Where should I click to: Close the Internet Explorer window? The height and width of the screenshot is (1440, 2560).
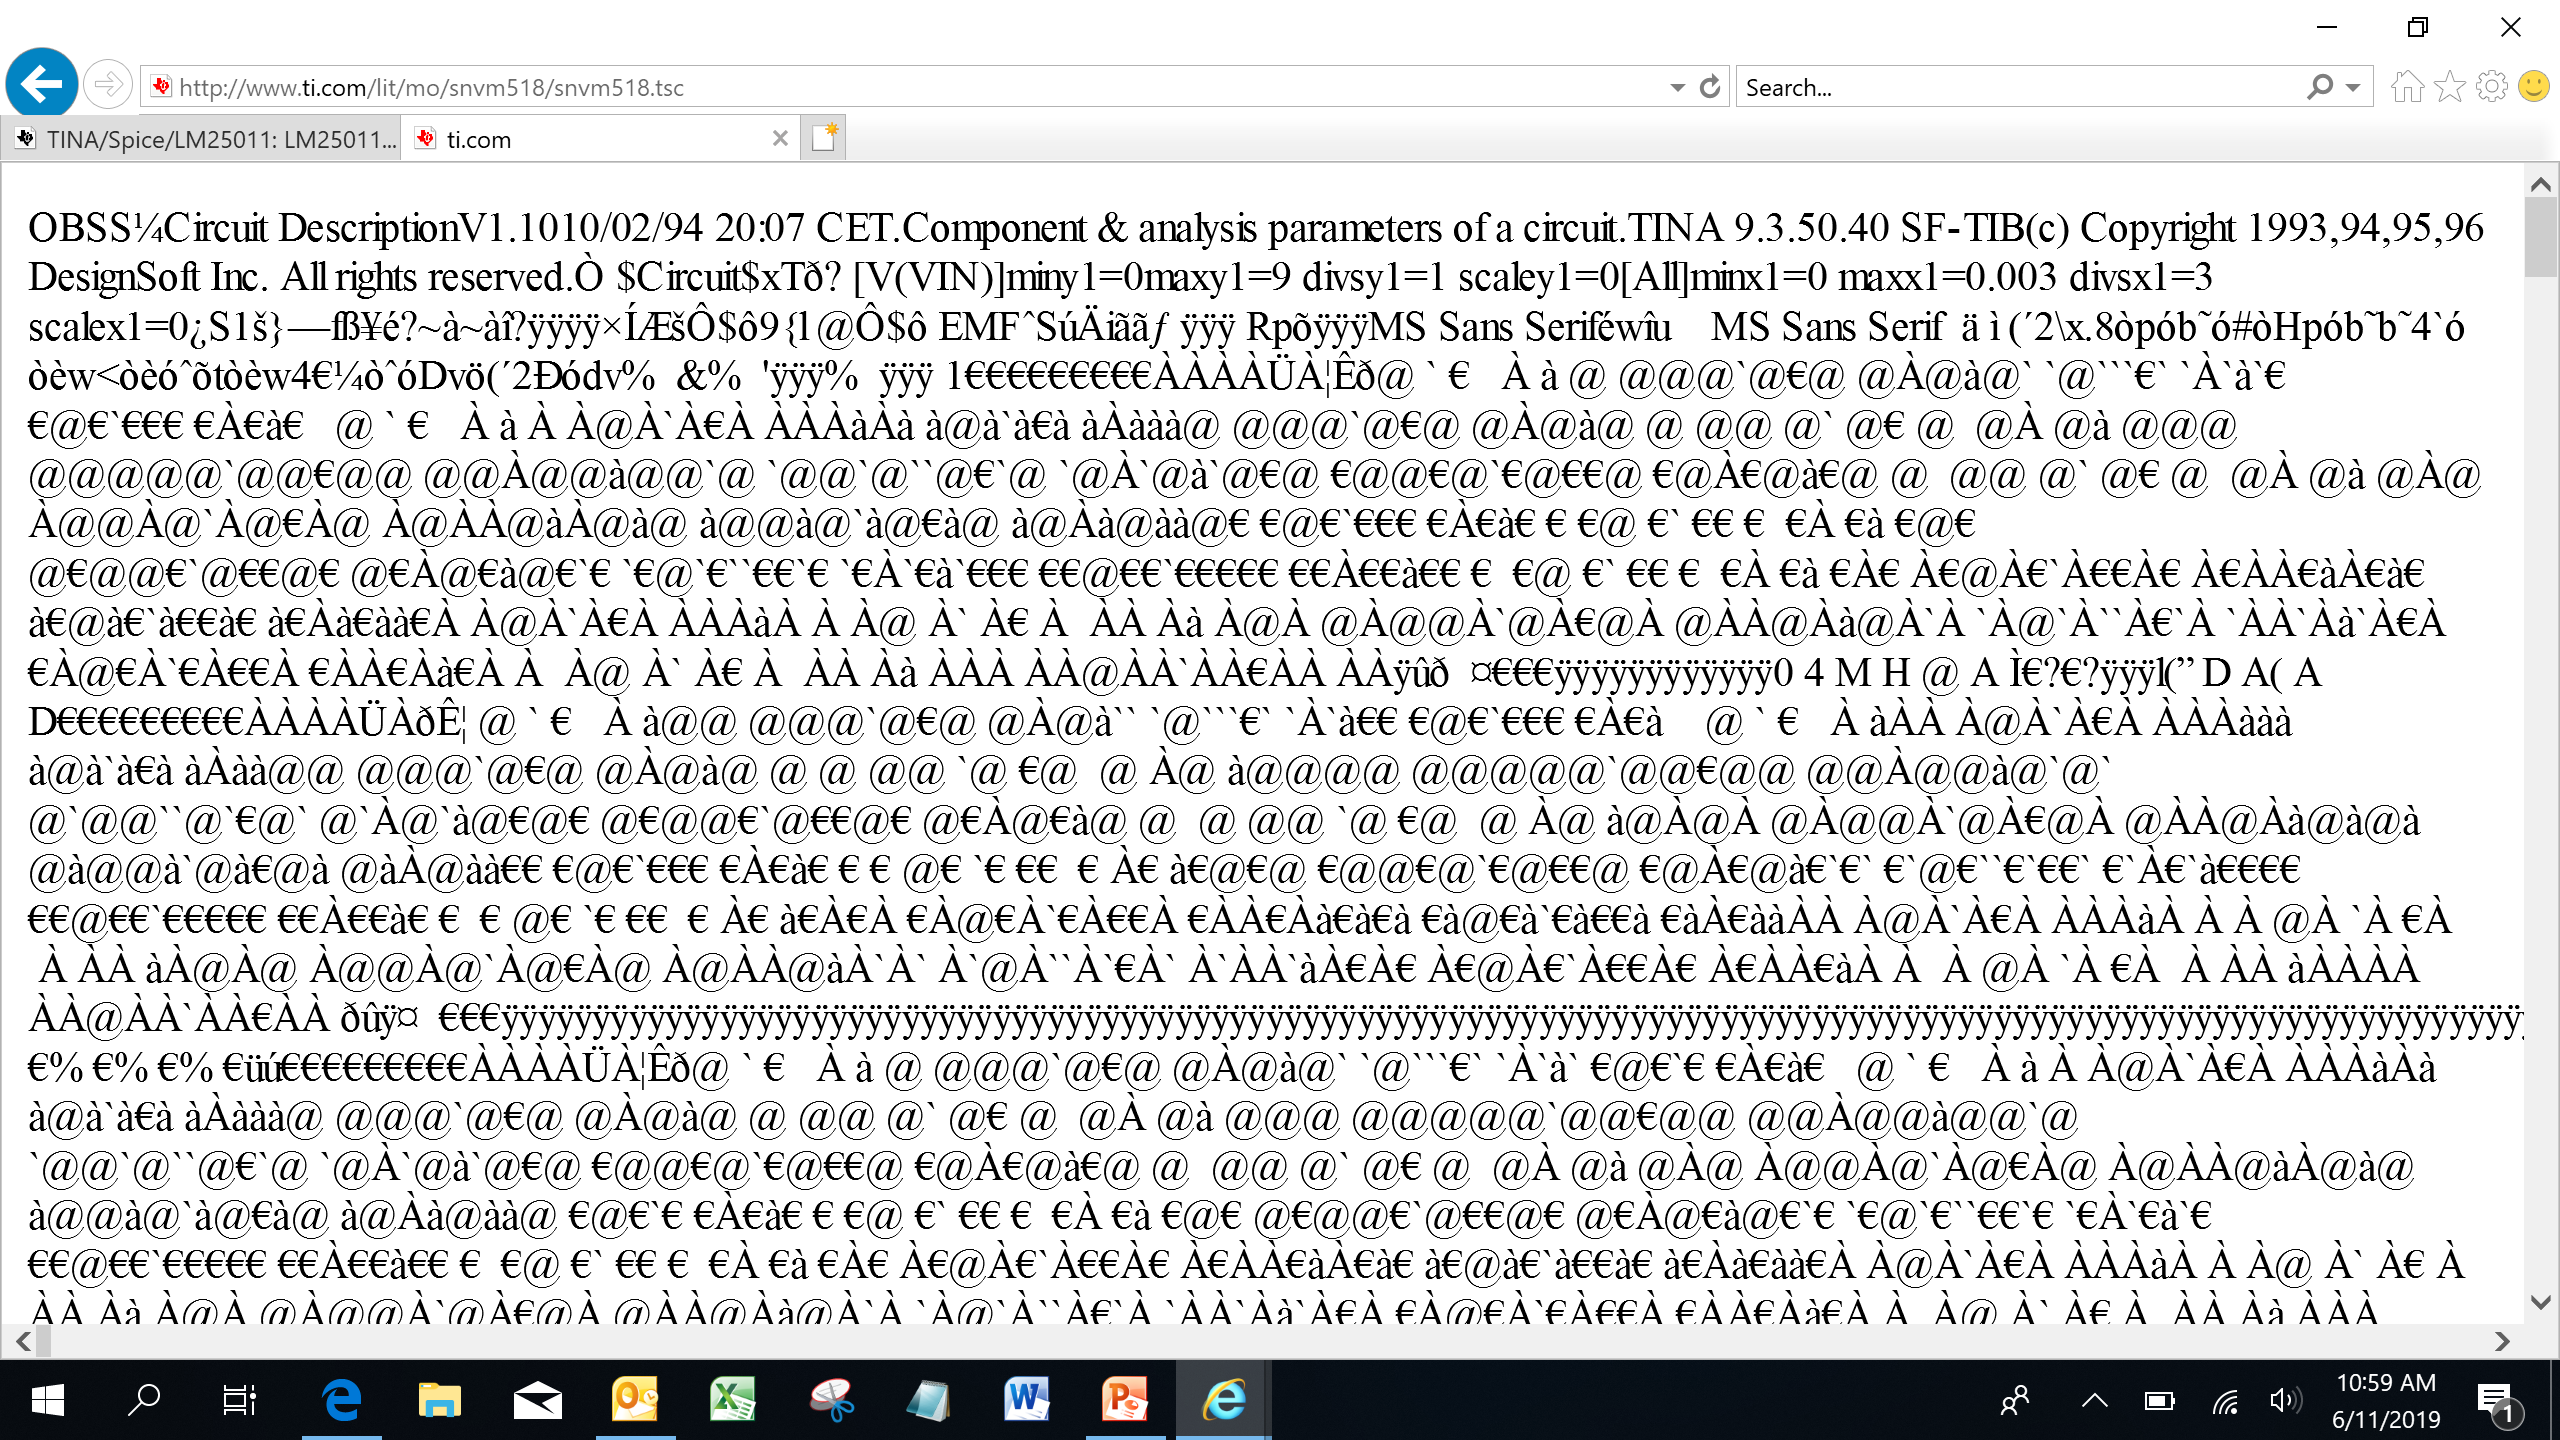(2511, 27)
